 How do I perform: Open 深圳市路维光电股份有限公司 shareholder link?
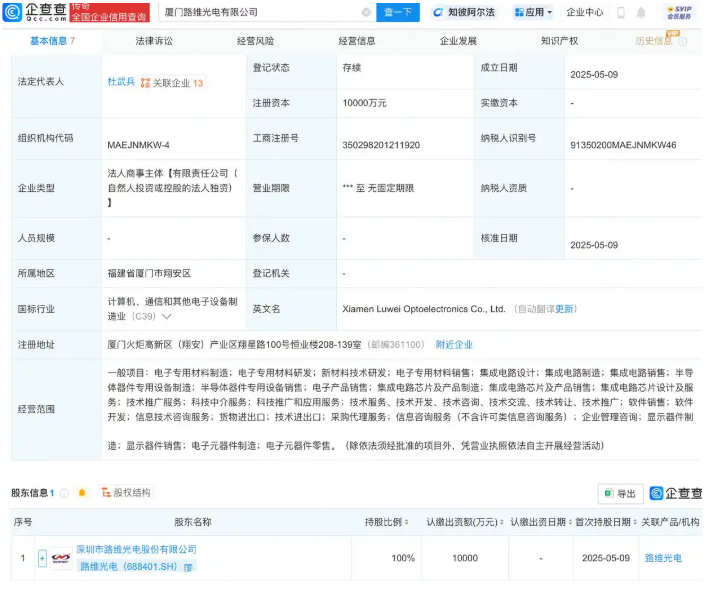click(136, 549)
